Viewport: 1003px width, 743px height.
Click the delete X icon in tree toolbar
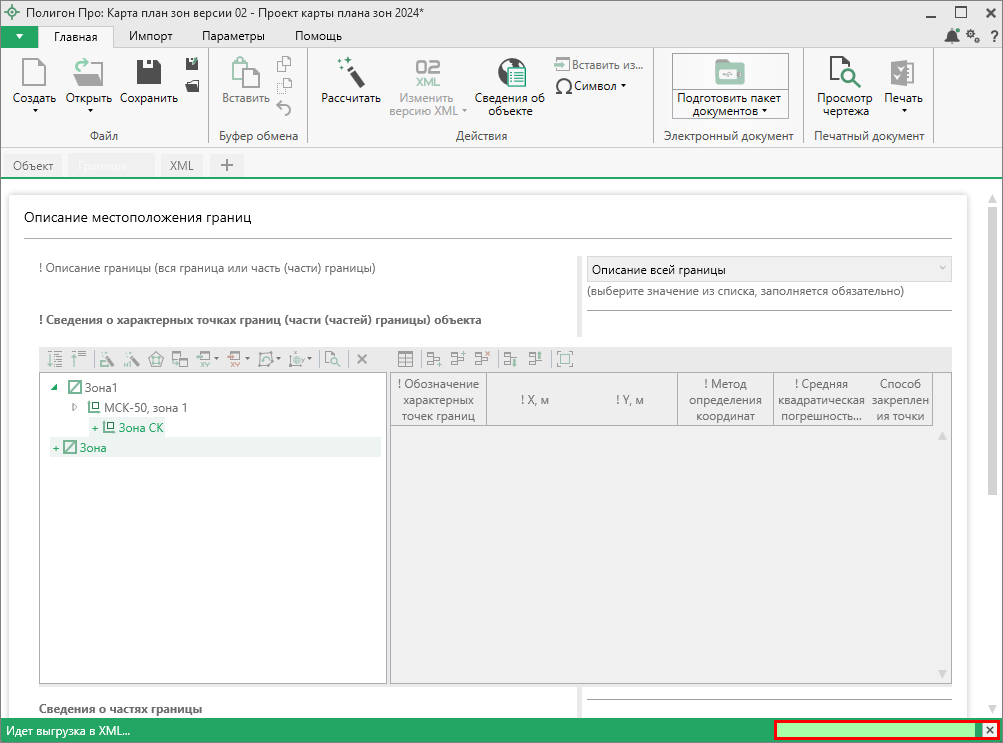(362, 359)
